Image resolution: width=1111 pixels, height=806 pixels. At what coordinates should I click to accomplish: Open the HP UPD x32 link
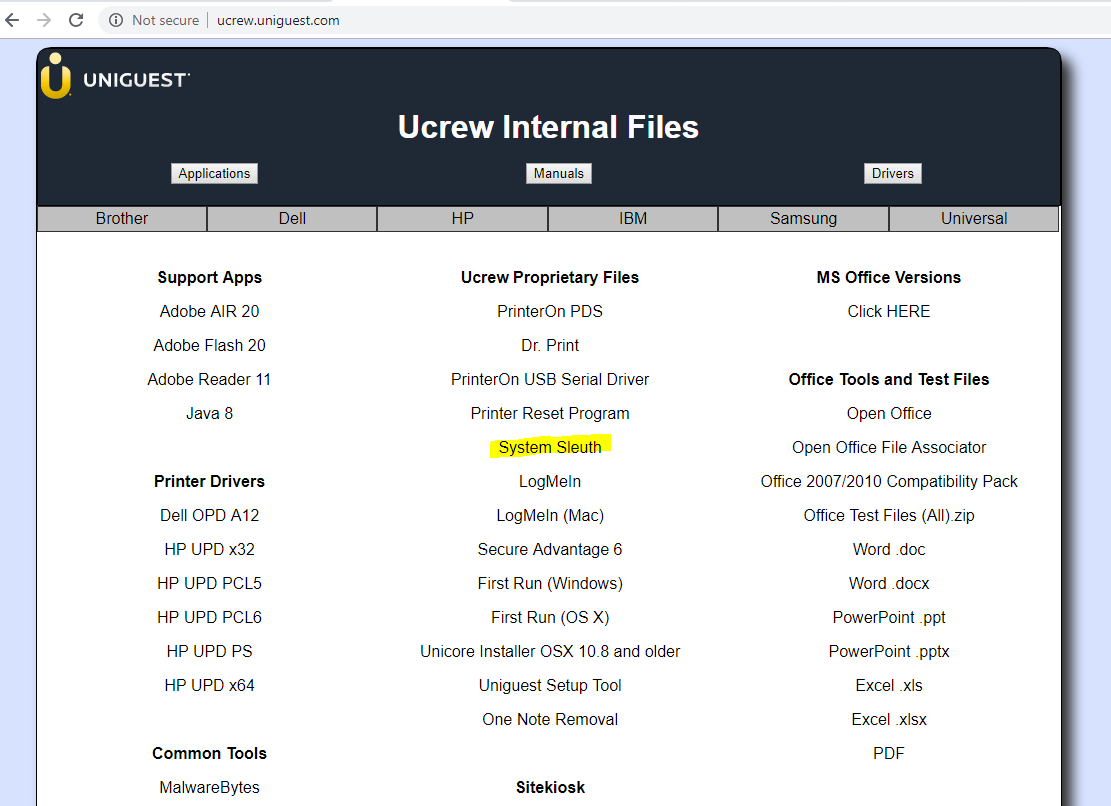pos(210,550)
